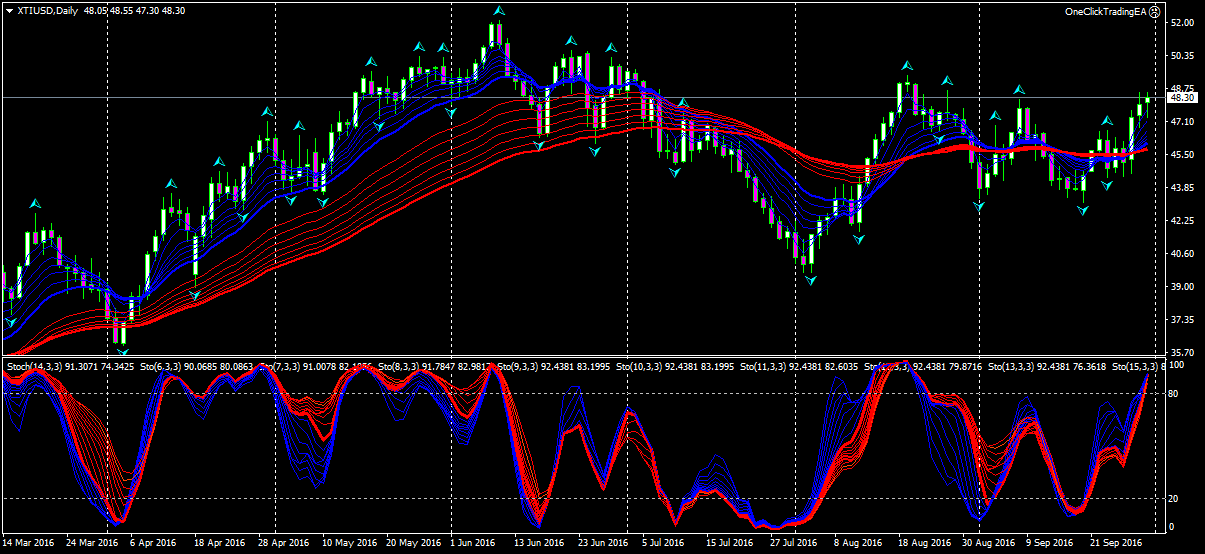Click the 10 May 2016 date label

click(350, 543)
